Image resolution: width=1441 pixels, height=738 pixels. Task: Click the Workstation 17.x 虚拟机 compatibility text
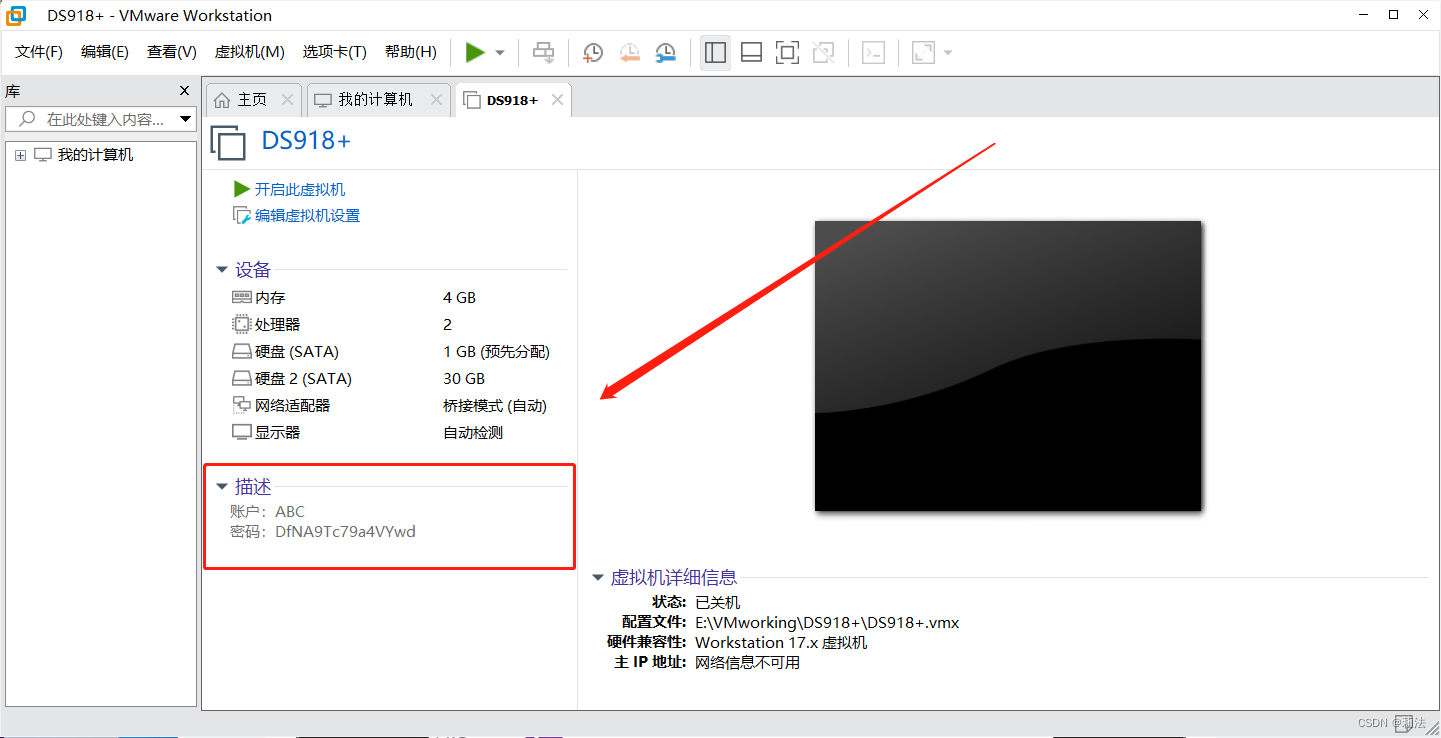tap(781, 642)
